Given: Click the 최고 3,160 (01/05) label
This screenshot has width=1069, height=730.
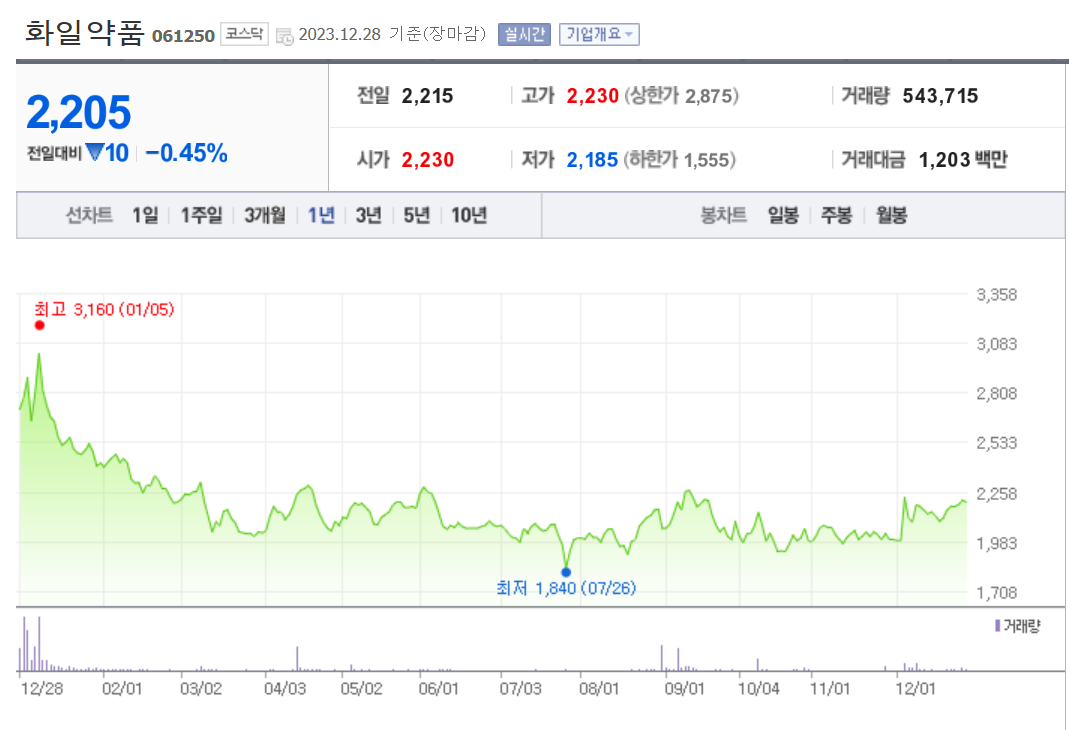Looking at the screenshot, I should pyautogui.click(x=104, y=309).
